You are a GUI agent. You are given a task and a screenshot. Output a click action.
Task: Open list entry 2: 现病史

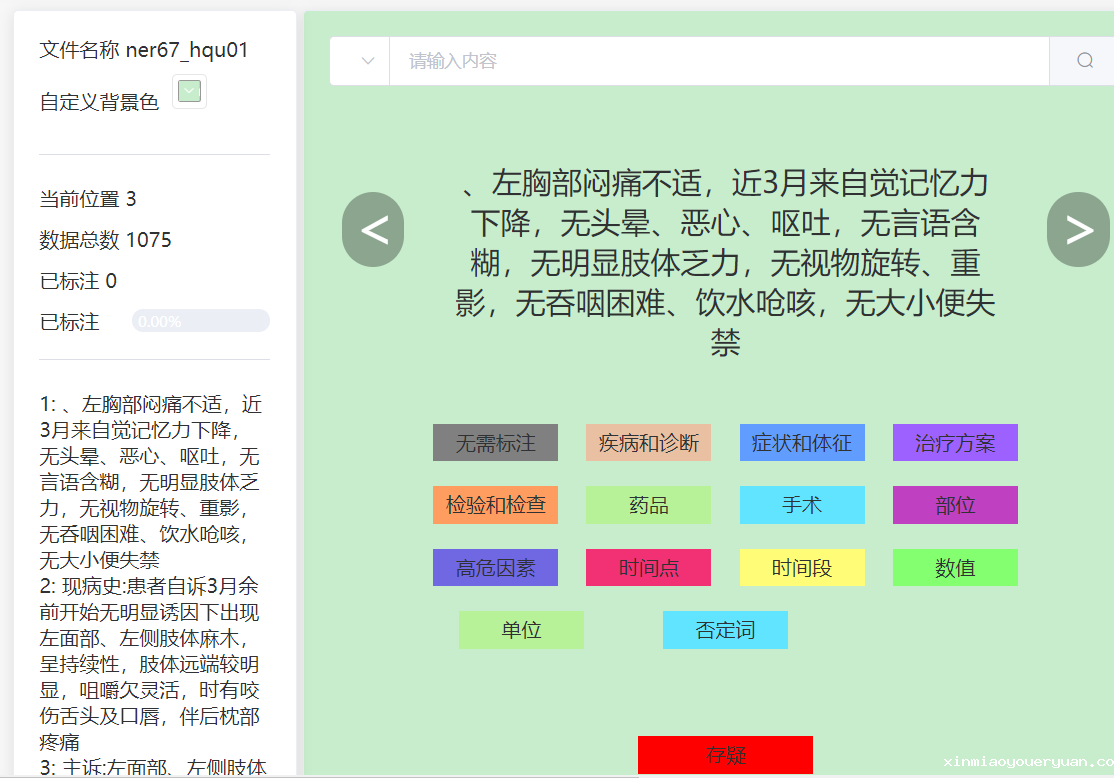pyautogui.click(x=151, y=664)
